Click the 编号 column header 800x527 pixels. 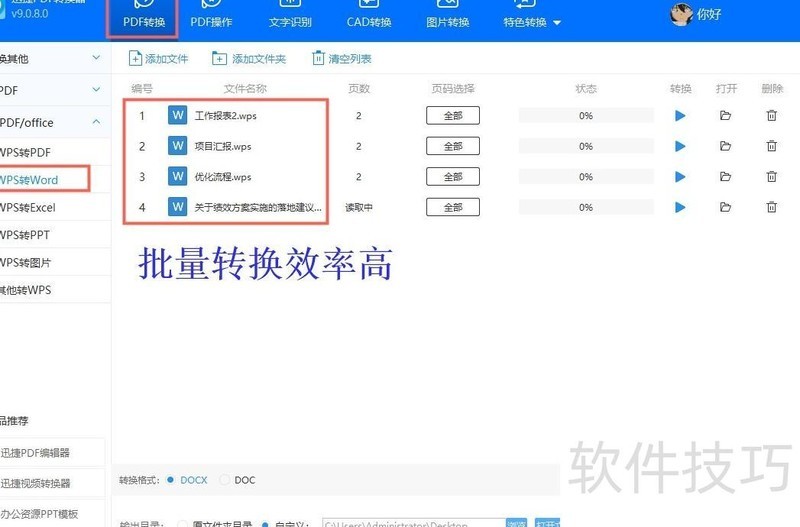click(142, 89)
